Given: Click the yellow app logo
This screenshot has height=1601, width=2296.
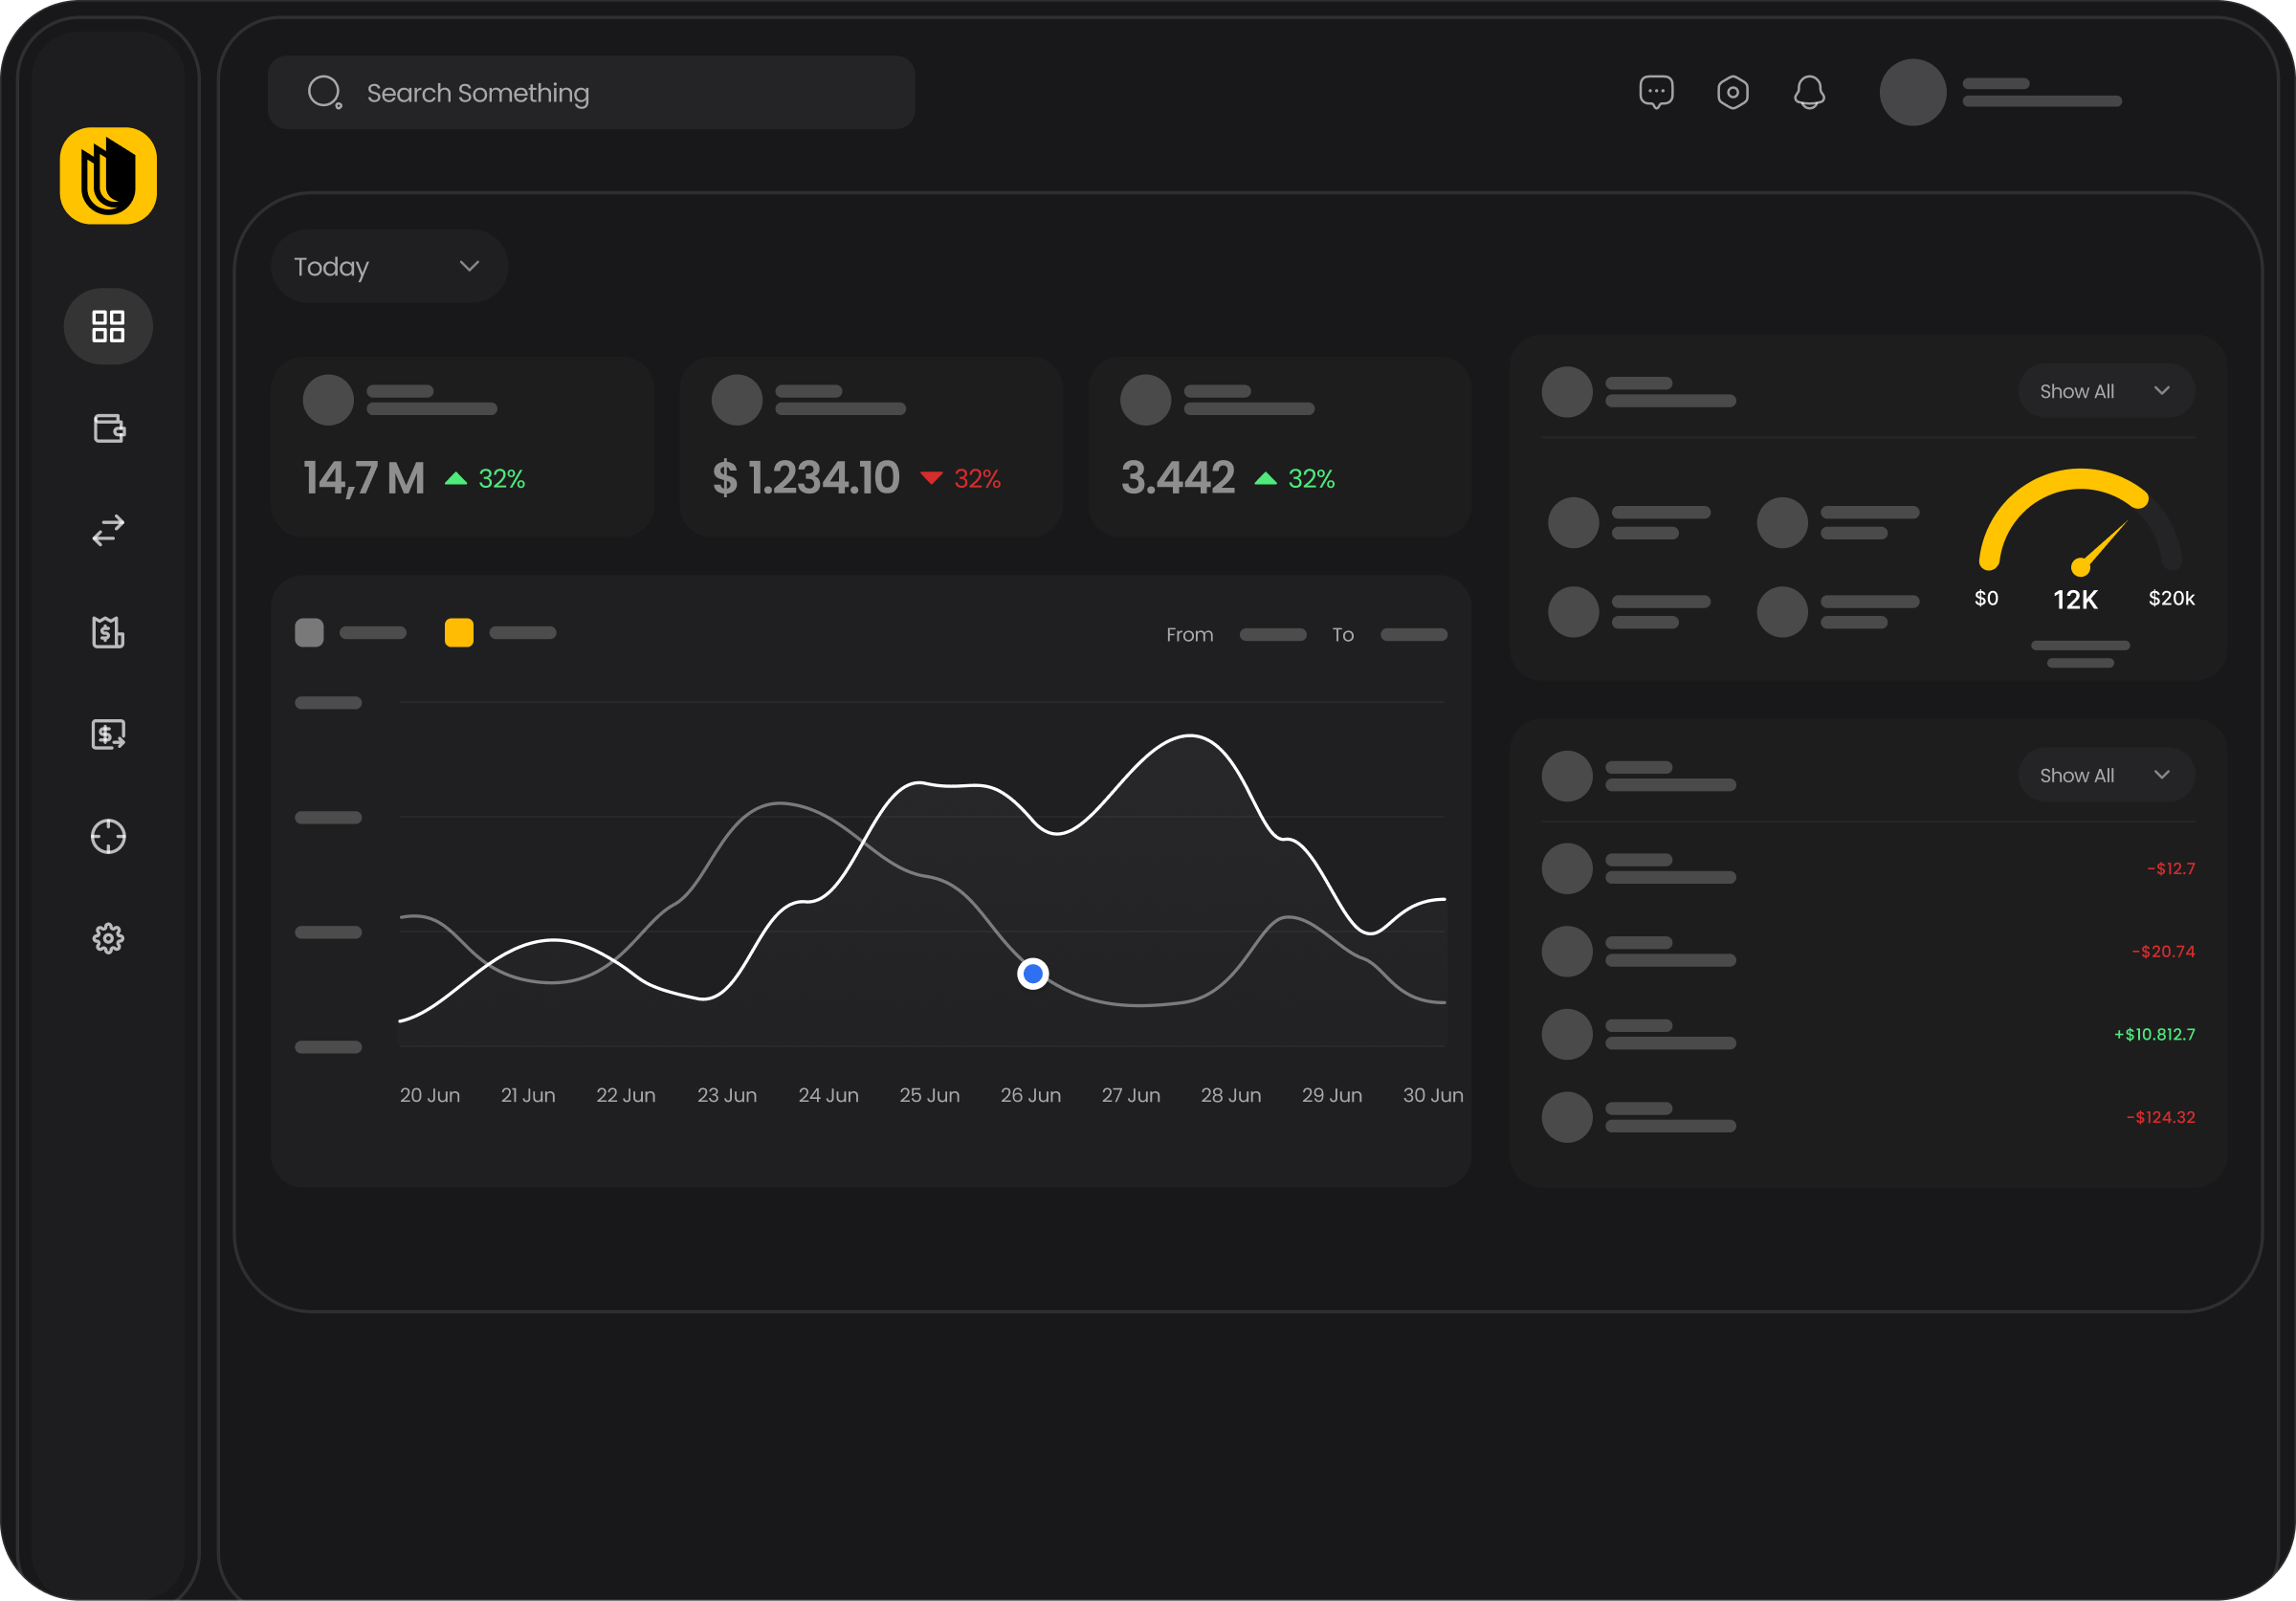Looking at the screenshot, I should [108, 176].
